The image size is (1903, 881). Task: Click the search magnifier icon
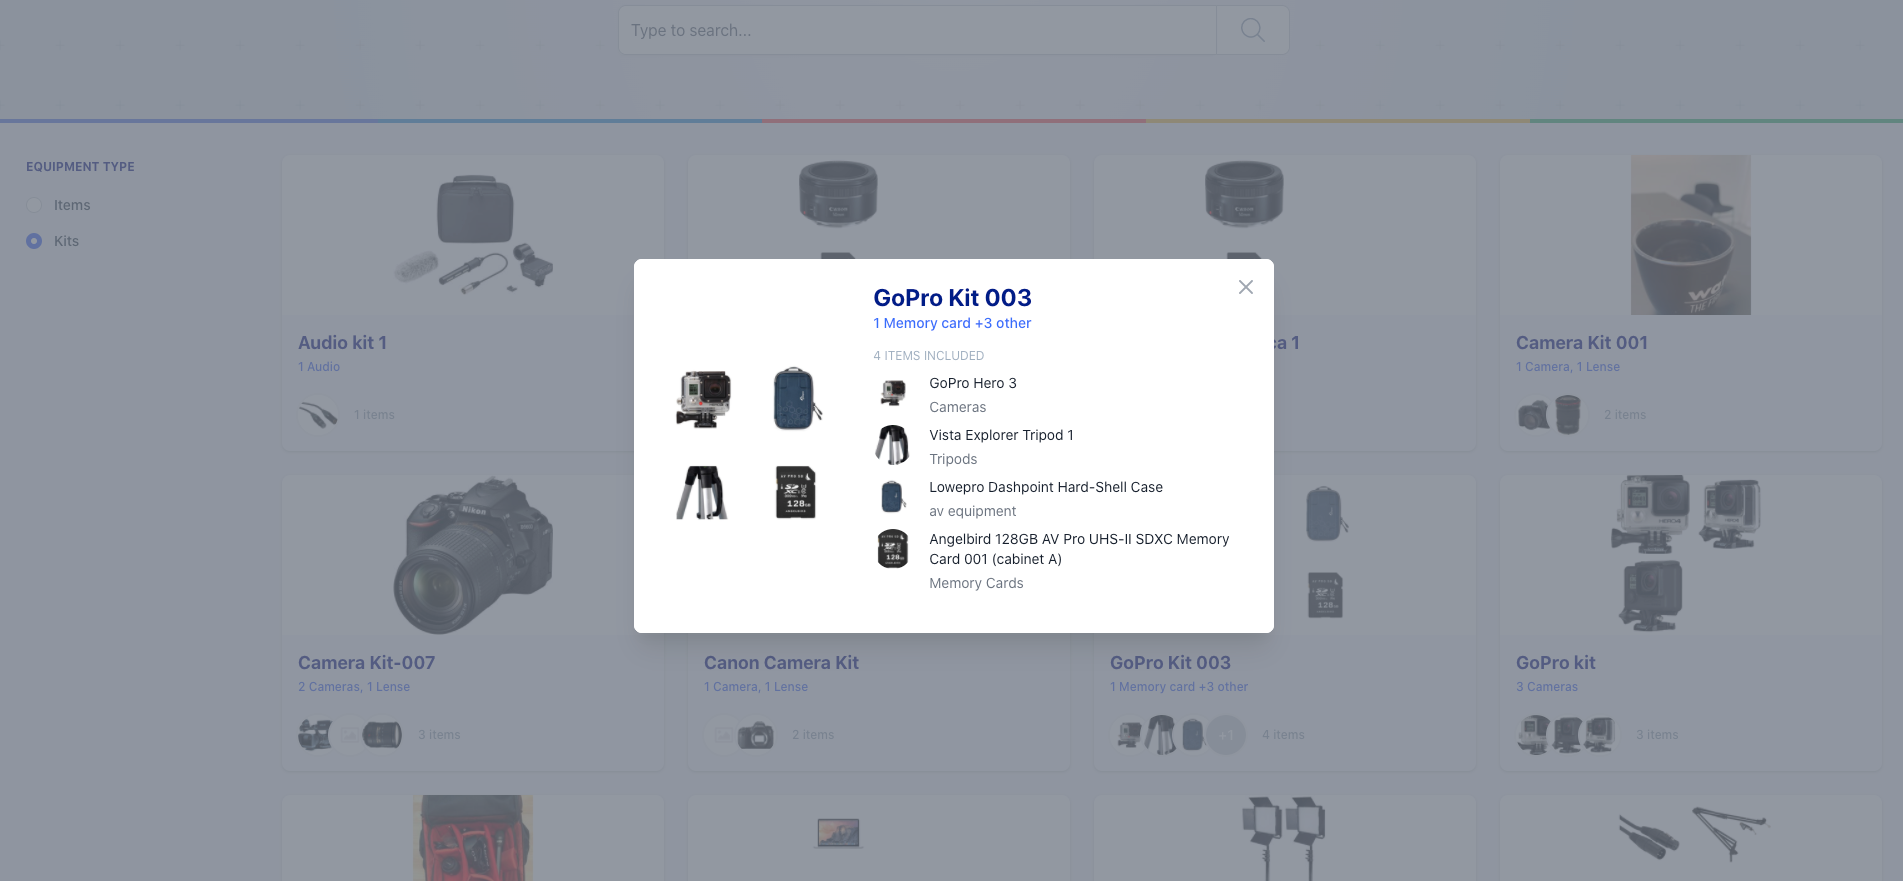point(1252,30)
